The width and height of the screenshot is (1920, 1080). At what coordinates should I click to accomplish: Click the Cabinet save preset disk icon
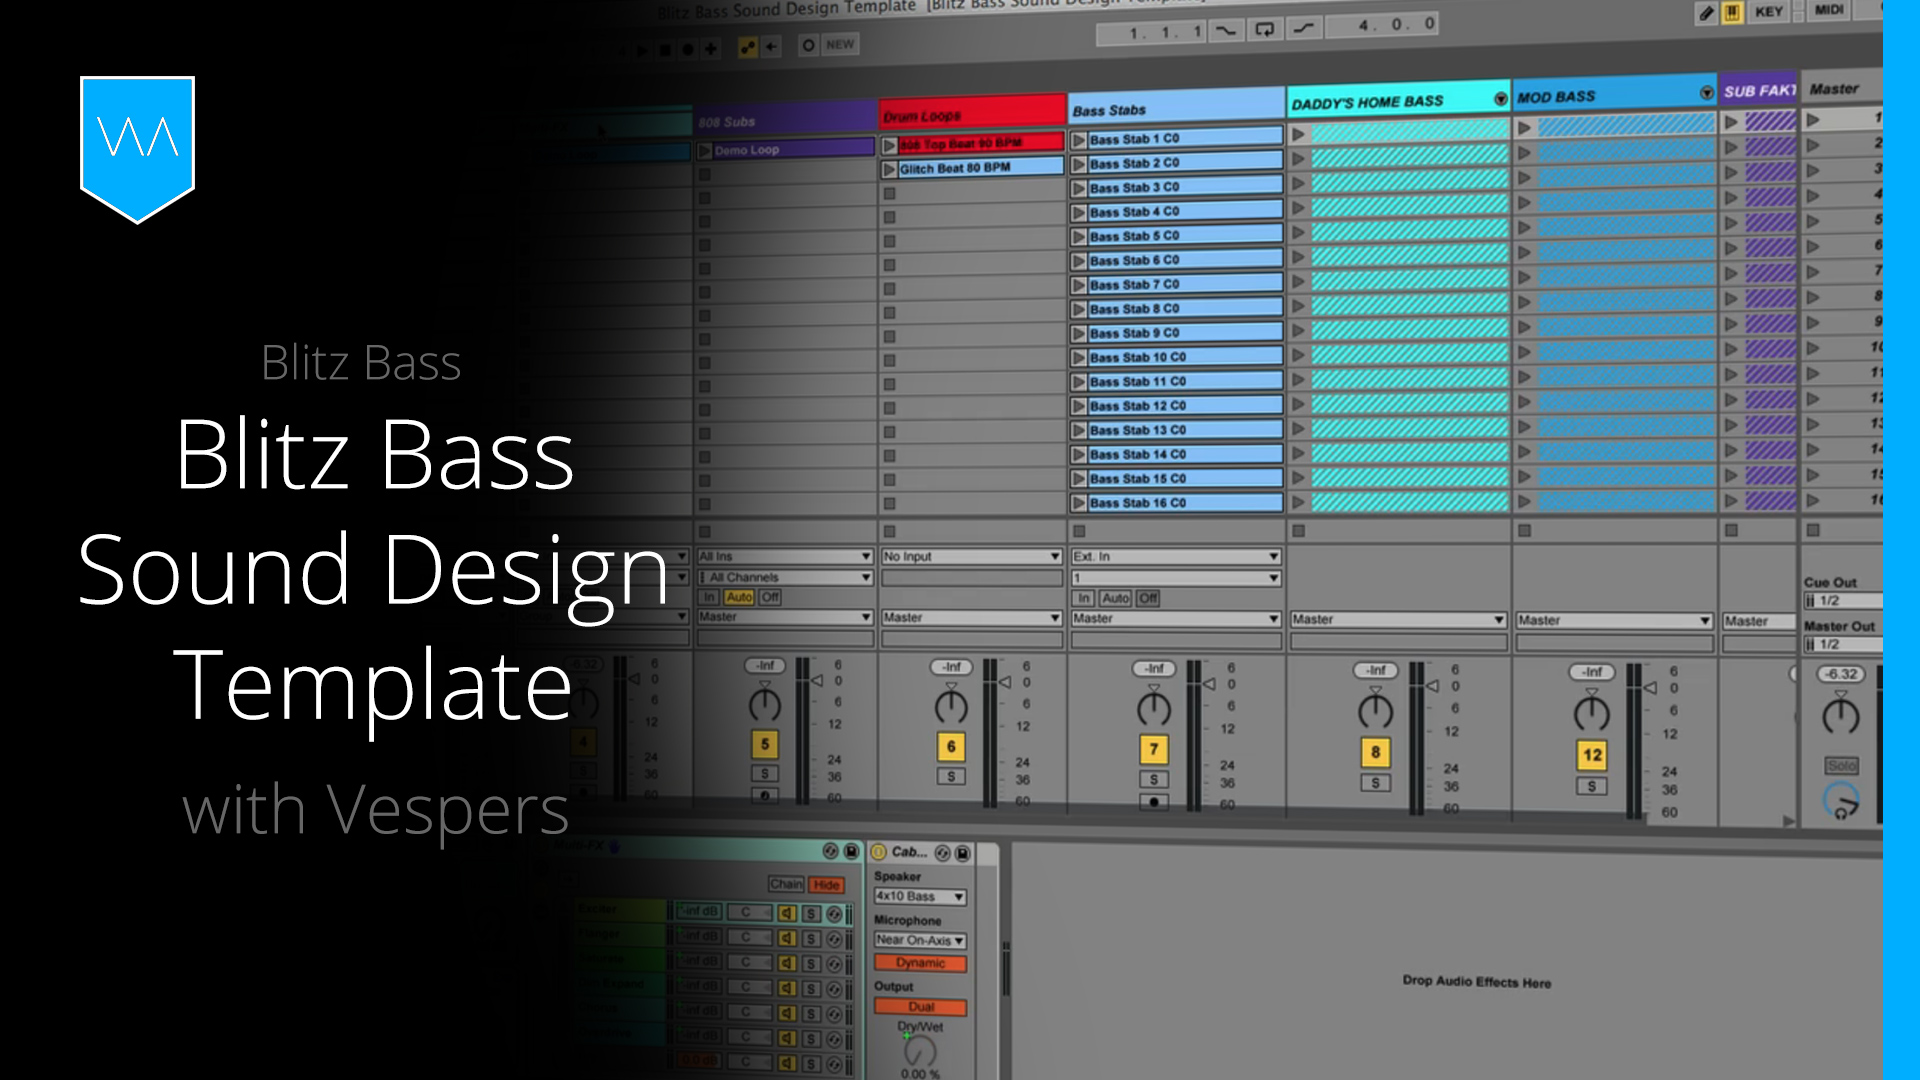(x=962, y=853)
